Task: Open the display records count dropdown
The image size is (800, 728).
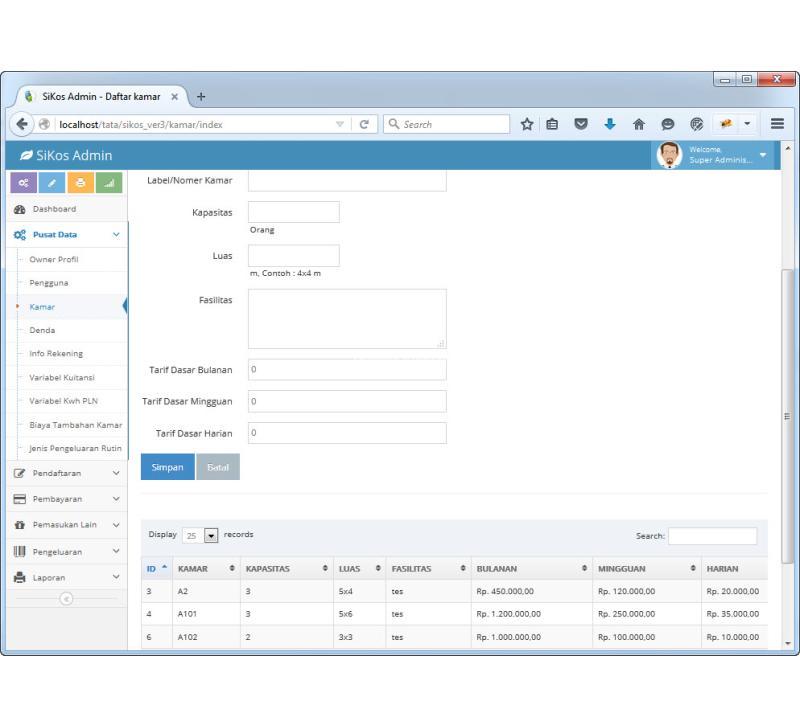Action: (211, 535)
